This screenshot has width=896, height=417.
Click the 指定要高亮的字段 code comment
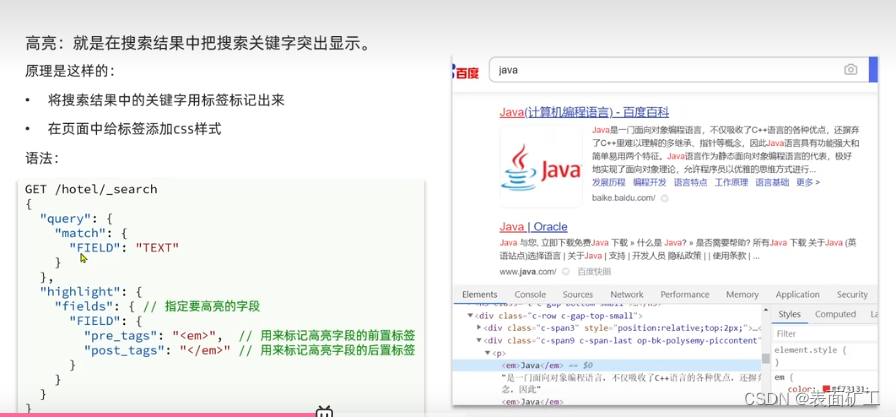pyautogui.click(x=212, y=306)
